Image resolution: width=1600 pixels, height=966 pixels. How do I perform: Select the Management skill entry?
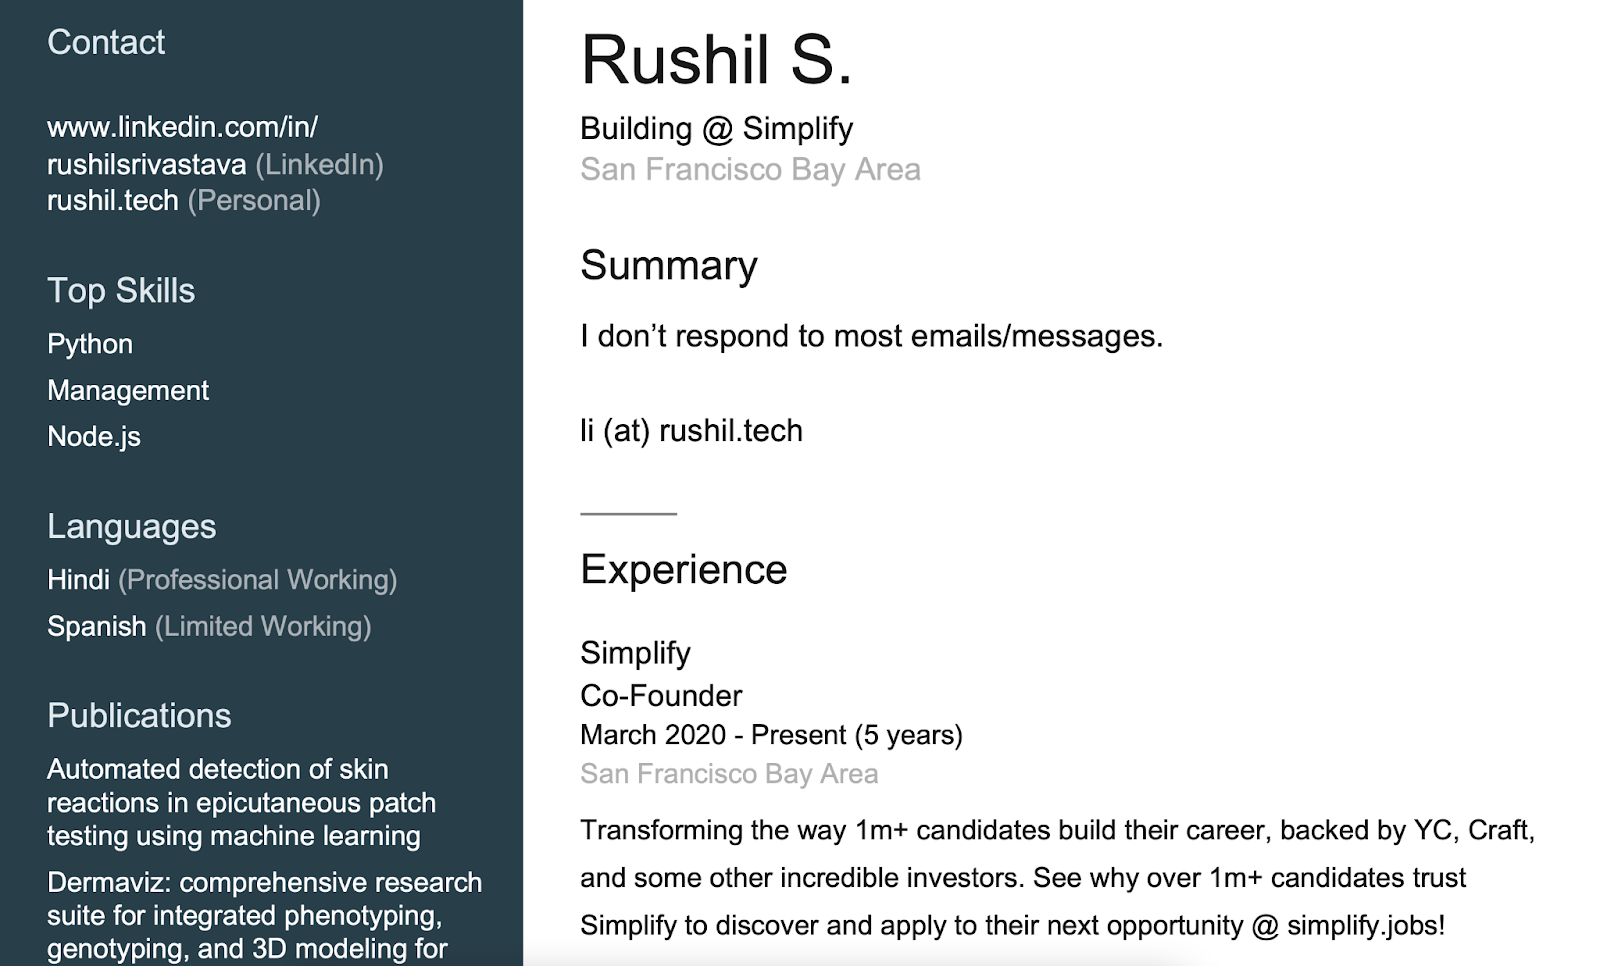point(128,390)
